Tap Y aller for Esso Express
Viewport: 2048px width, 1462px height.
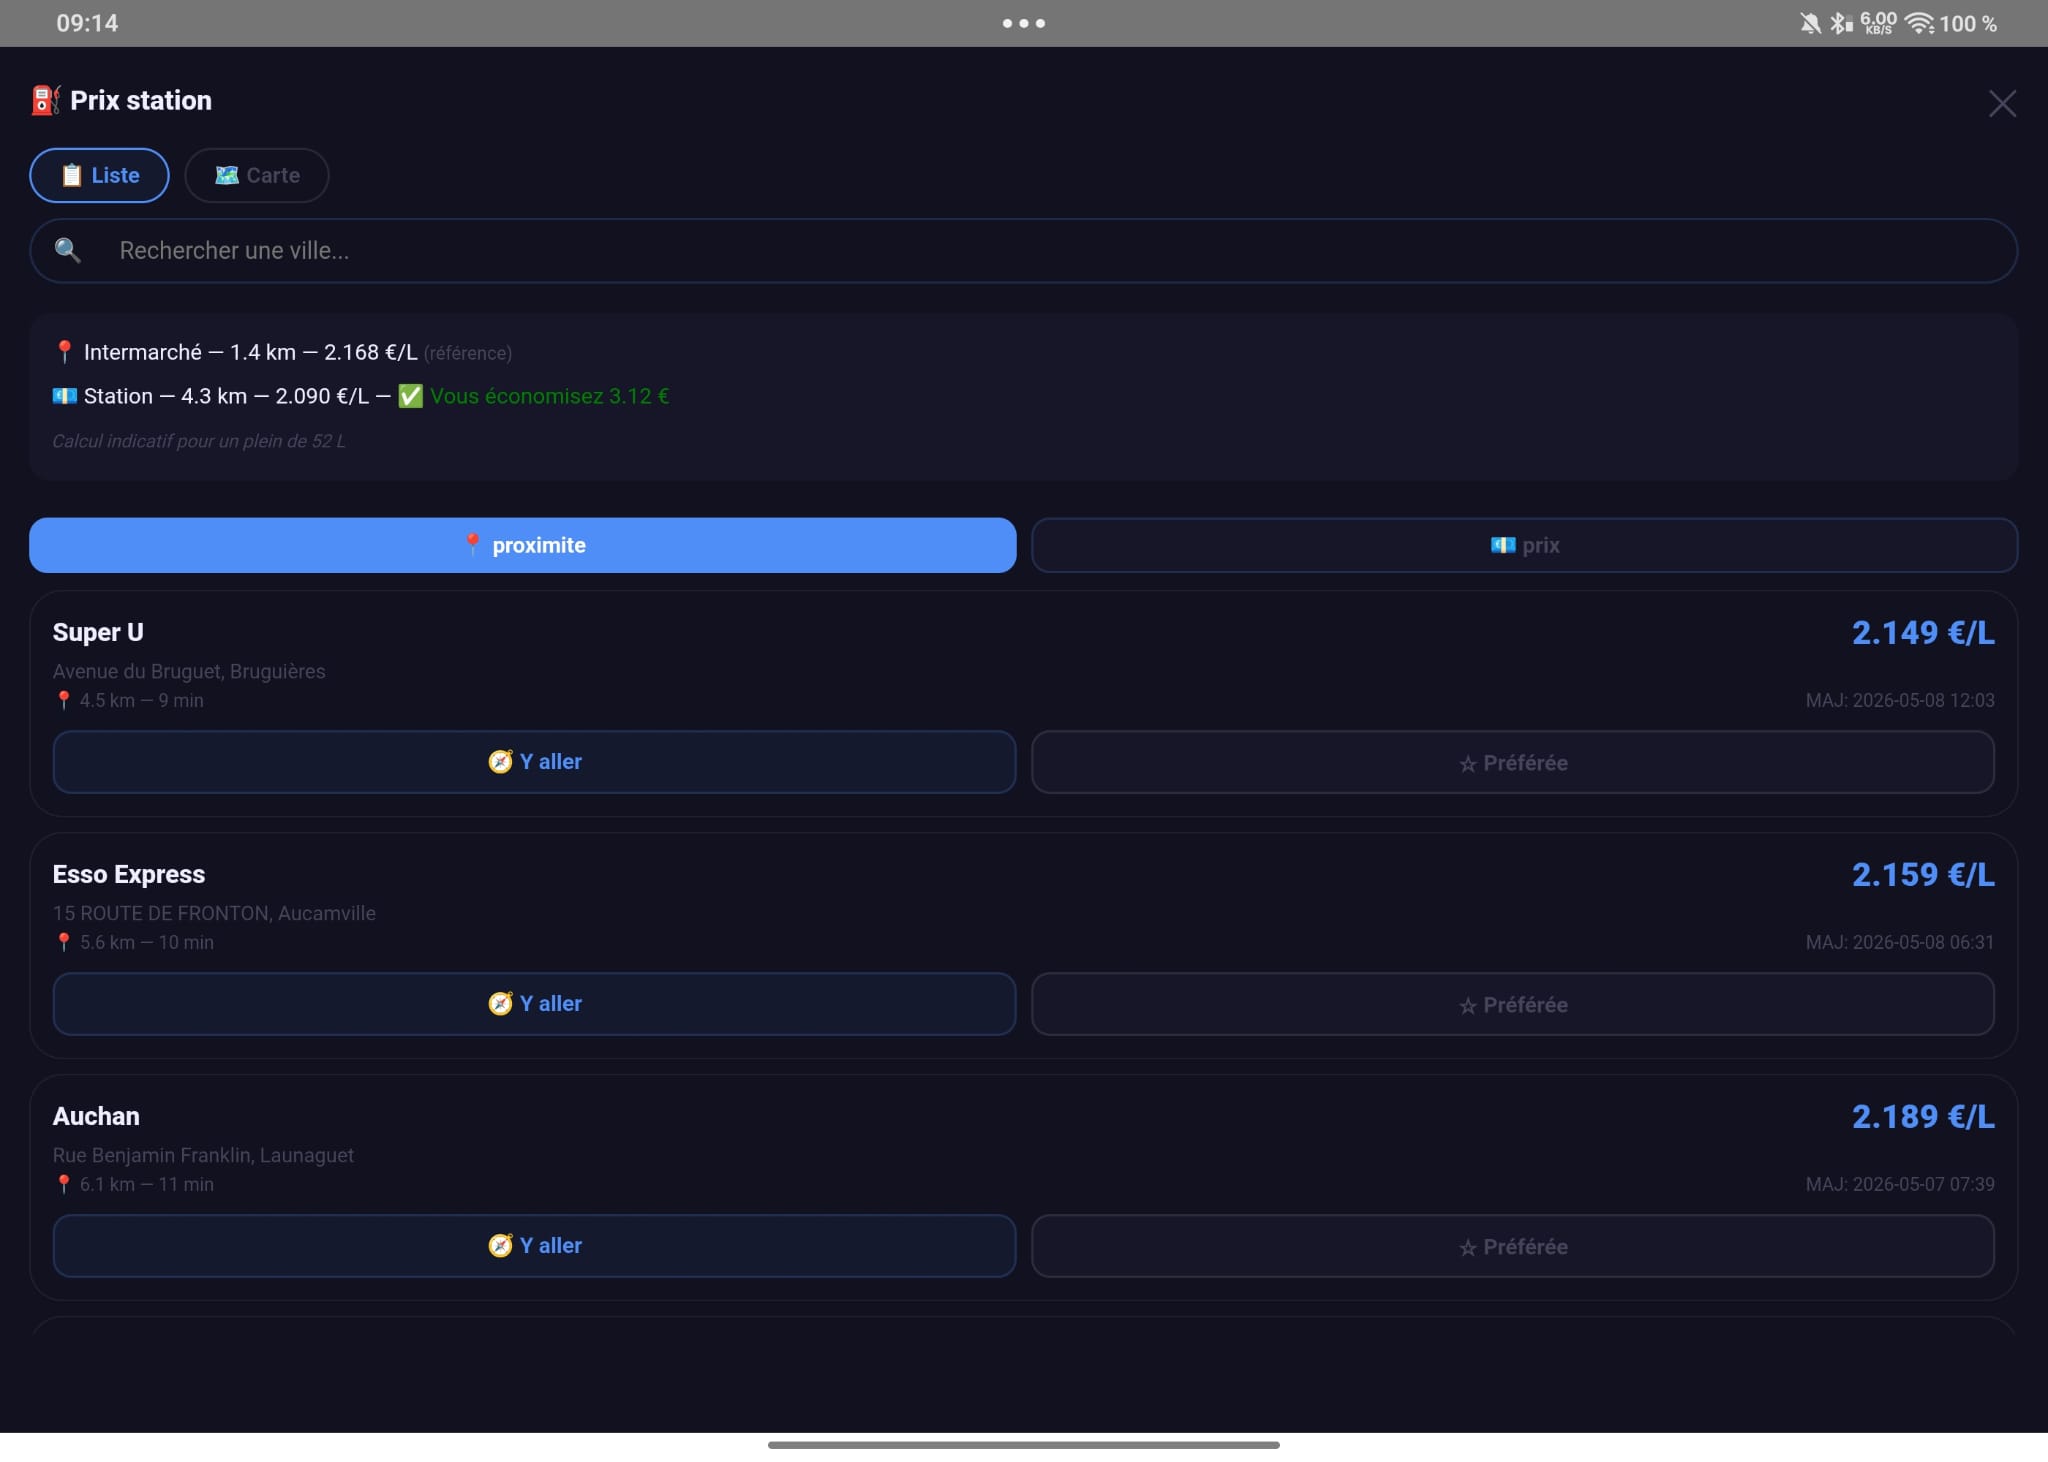pyautogui.click(x=534, y=1004)
